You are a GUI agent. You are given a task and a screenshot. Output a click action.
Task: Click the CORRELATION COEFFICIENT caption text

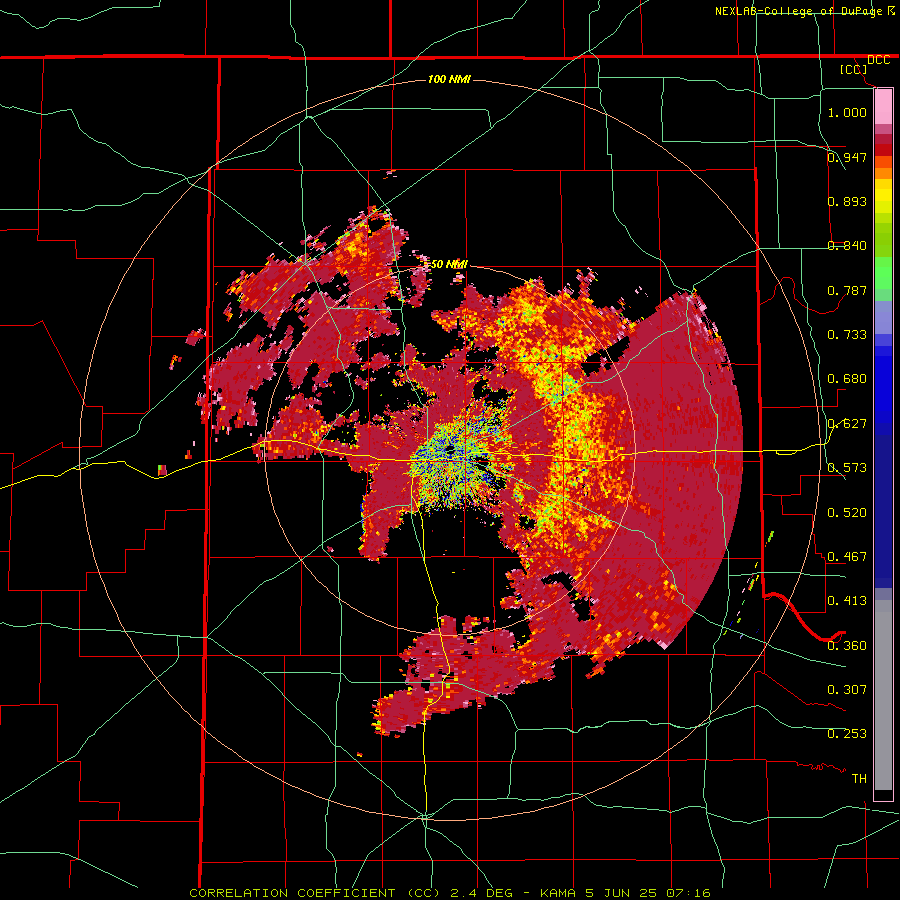click(x=449, y=893)
